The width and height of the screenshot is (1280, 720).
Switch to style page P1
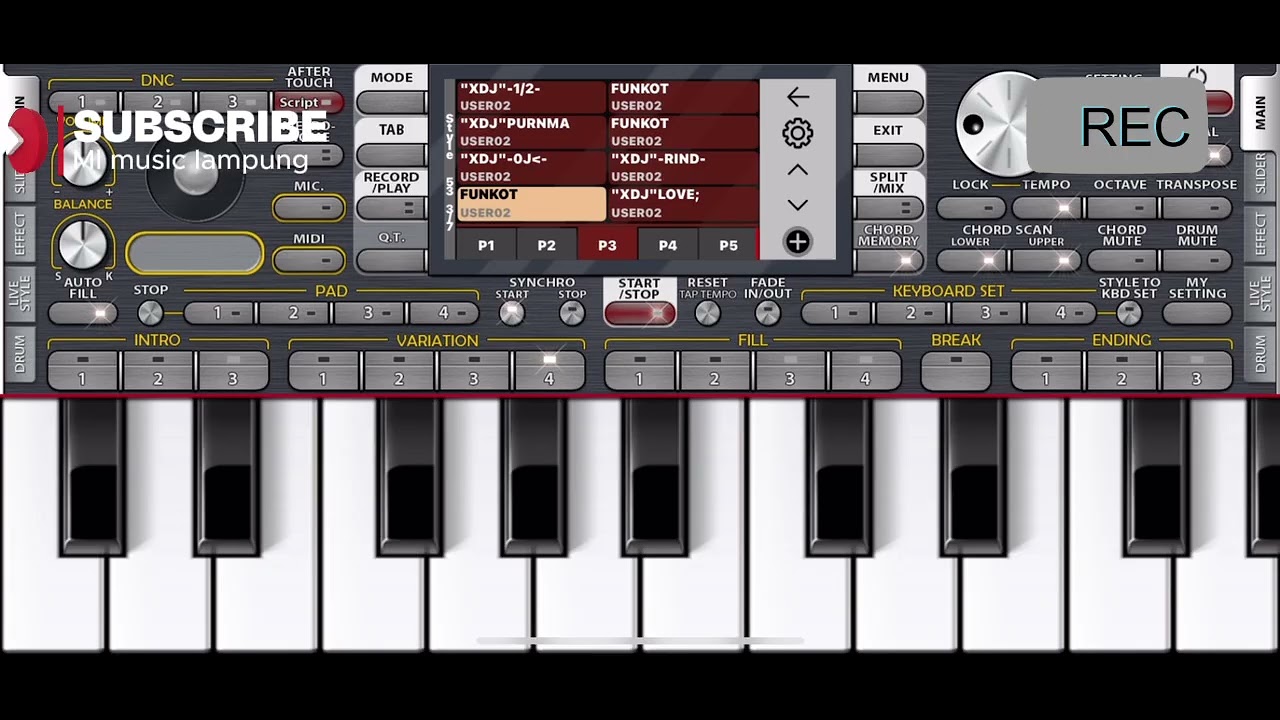click(486, 245)
